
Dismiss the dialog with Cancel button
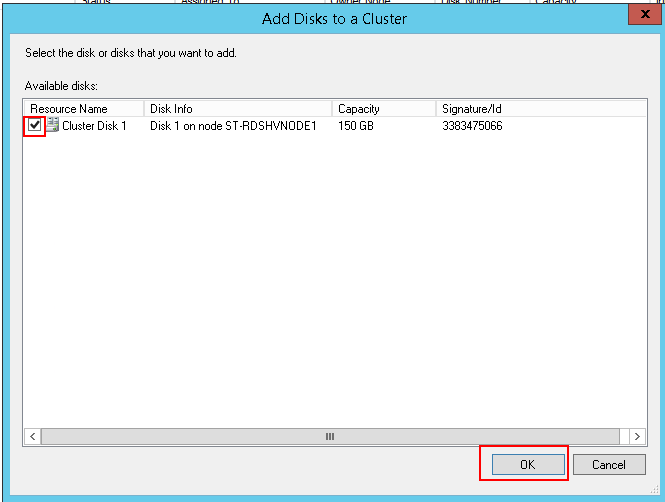pyautogui.click(x=609, y=465)
